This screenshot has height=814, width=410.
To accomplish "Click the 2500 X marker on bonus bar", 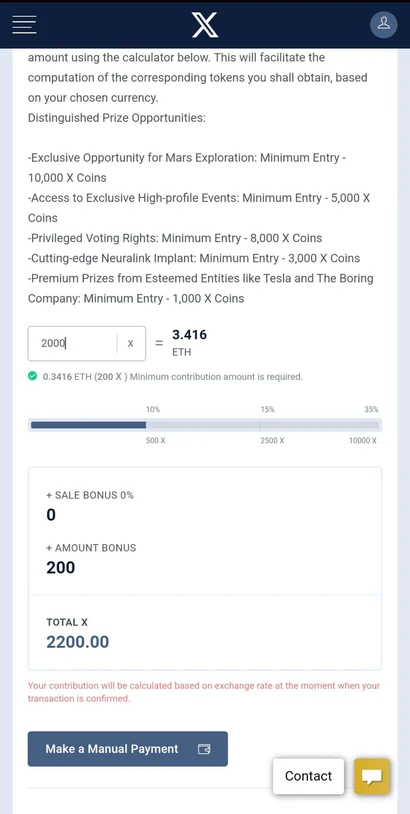I will pyautogui.click(x=272, y=441).
